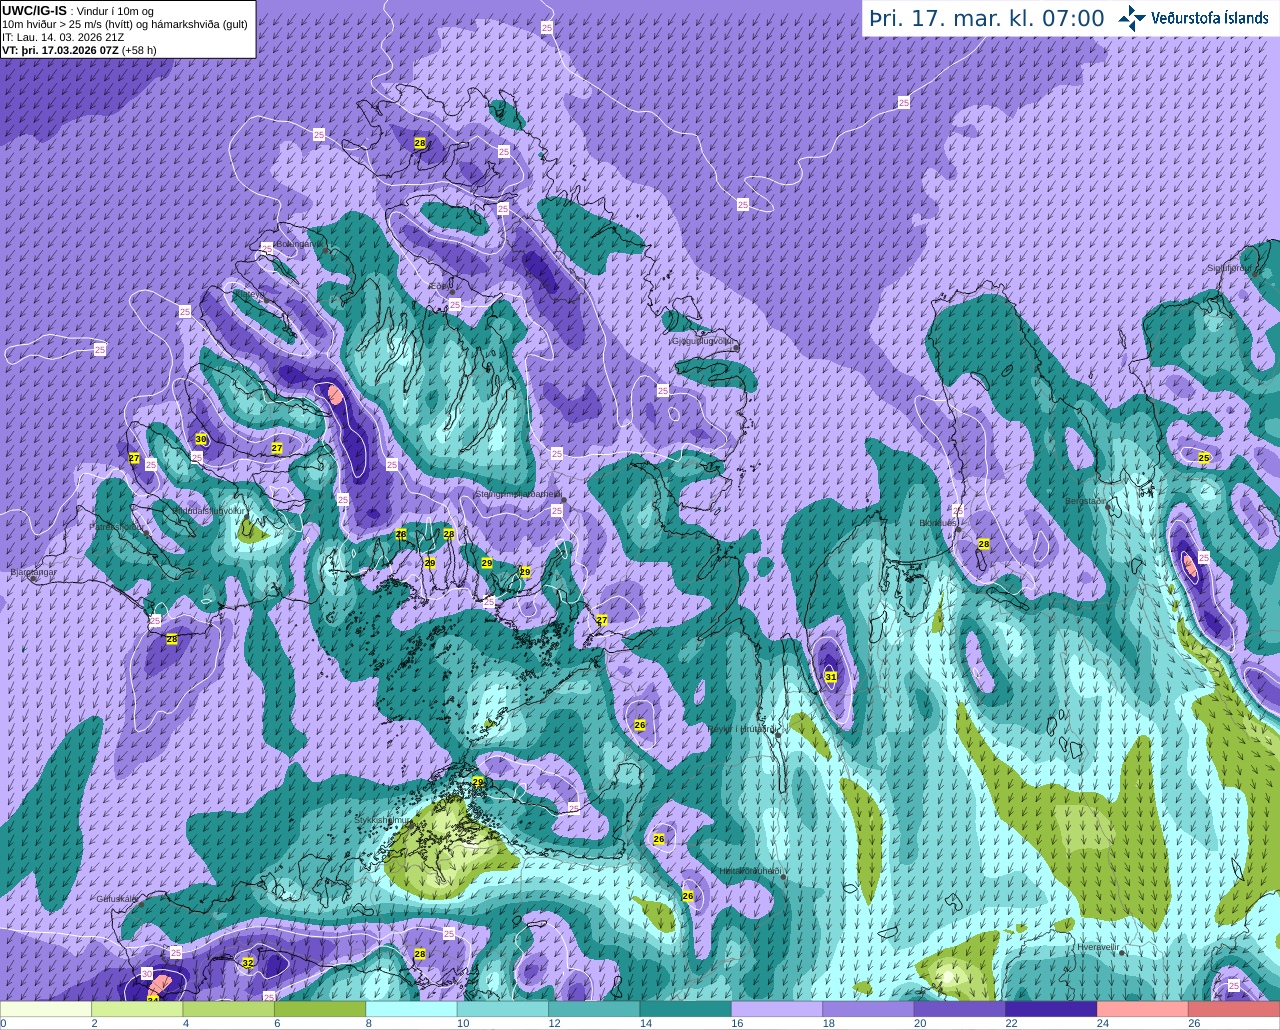This screenshot has height=1030, width=1280.
Task: Click the 24–26 m/s pink legend swatch
Action: [1142, 1009]
